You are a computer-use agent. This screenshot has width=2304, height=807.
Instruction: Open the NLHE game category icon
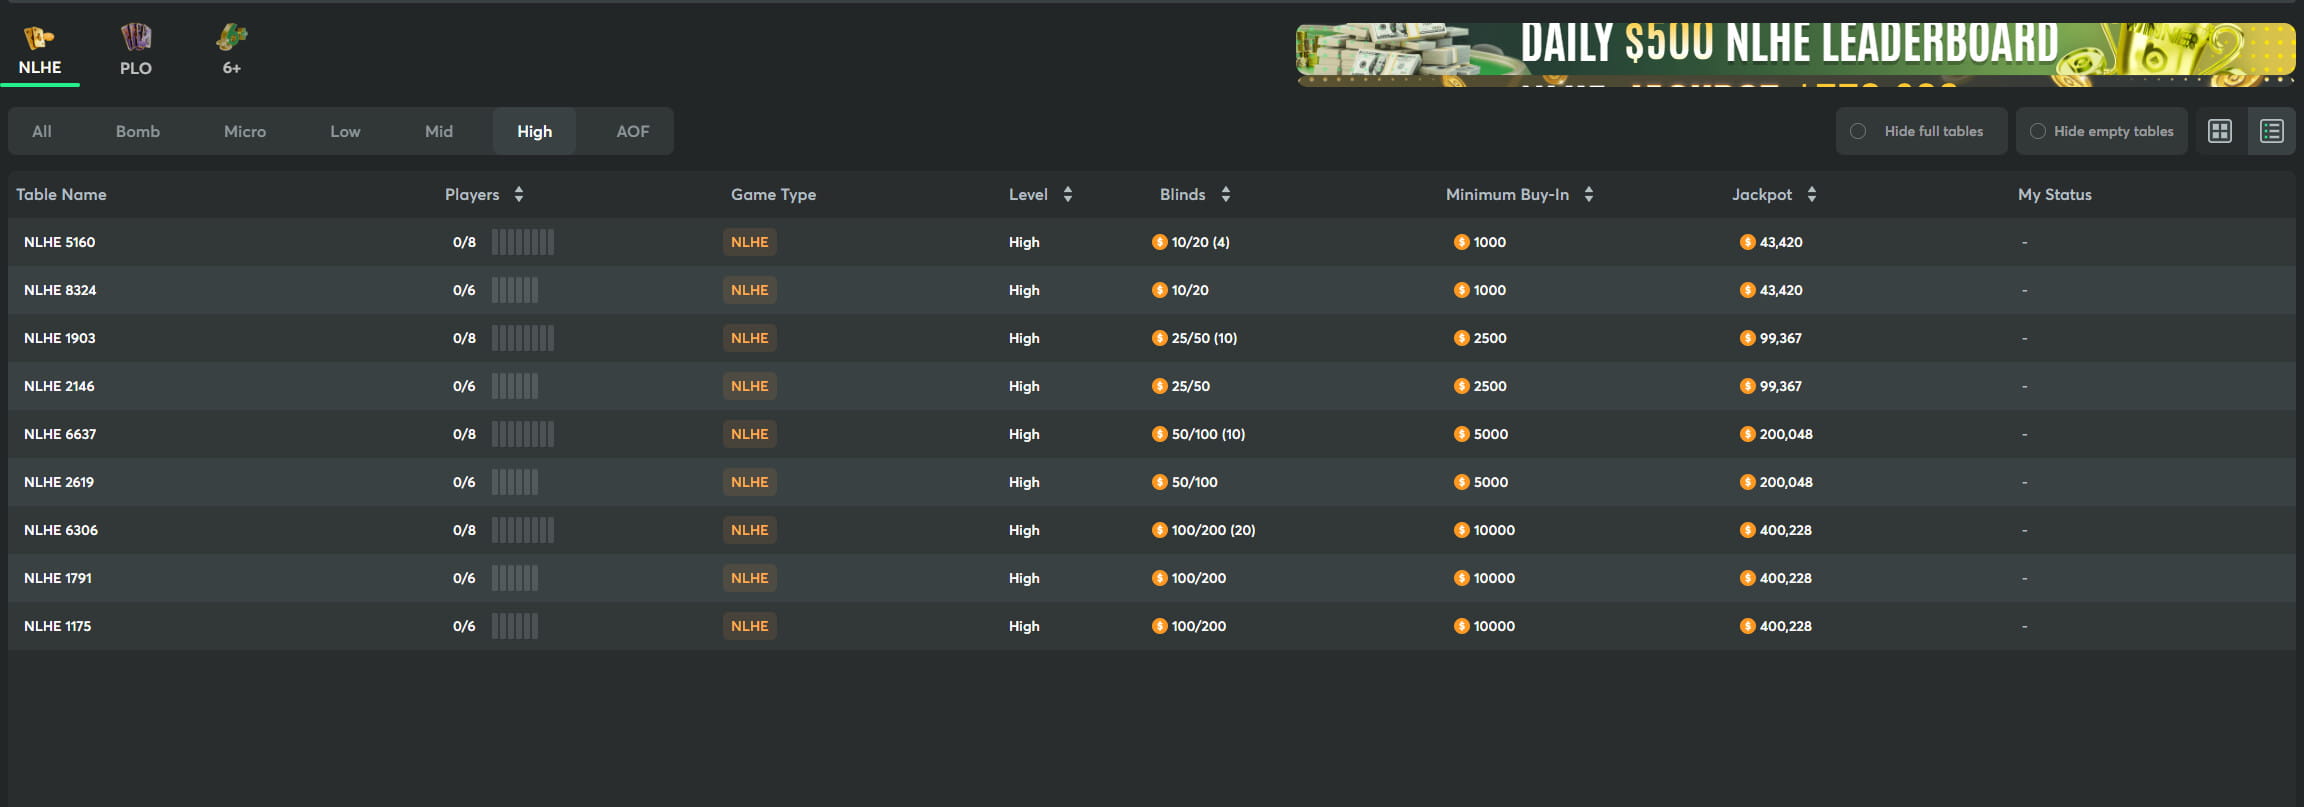(x=39, y=39)
